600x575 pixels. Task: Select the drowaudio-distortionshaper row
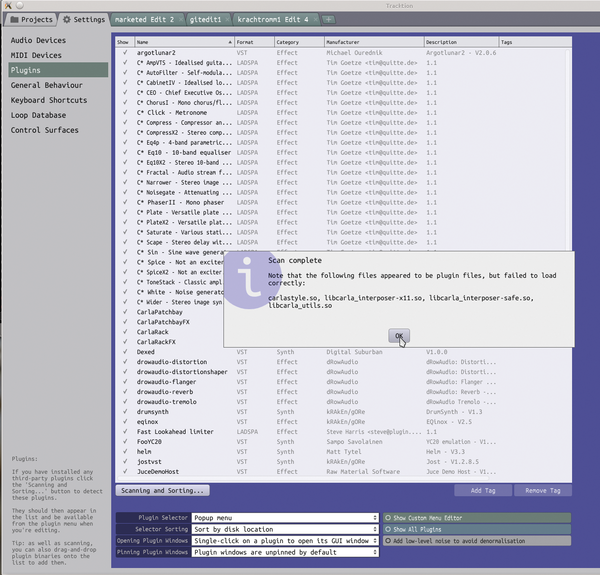341,371
